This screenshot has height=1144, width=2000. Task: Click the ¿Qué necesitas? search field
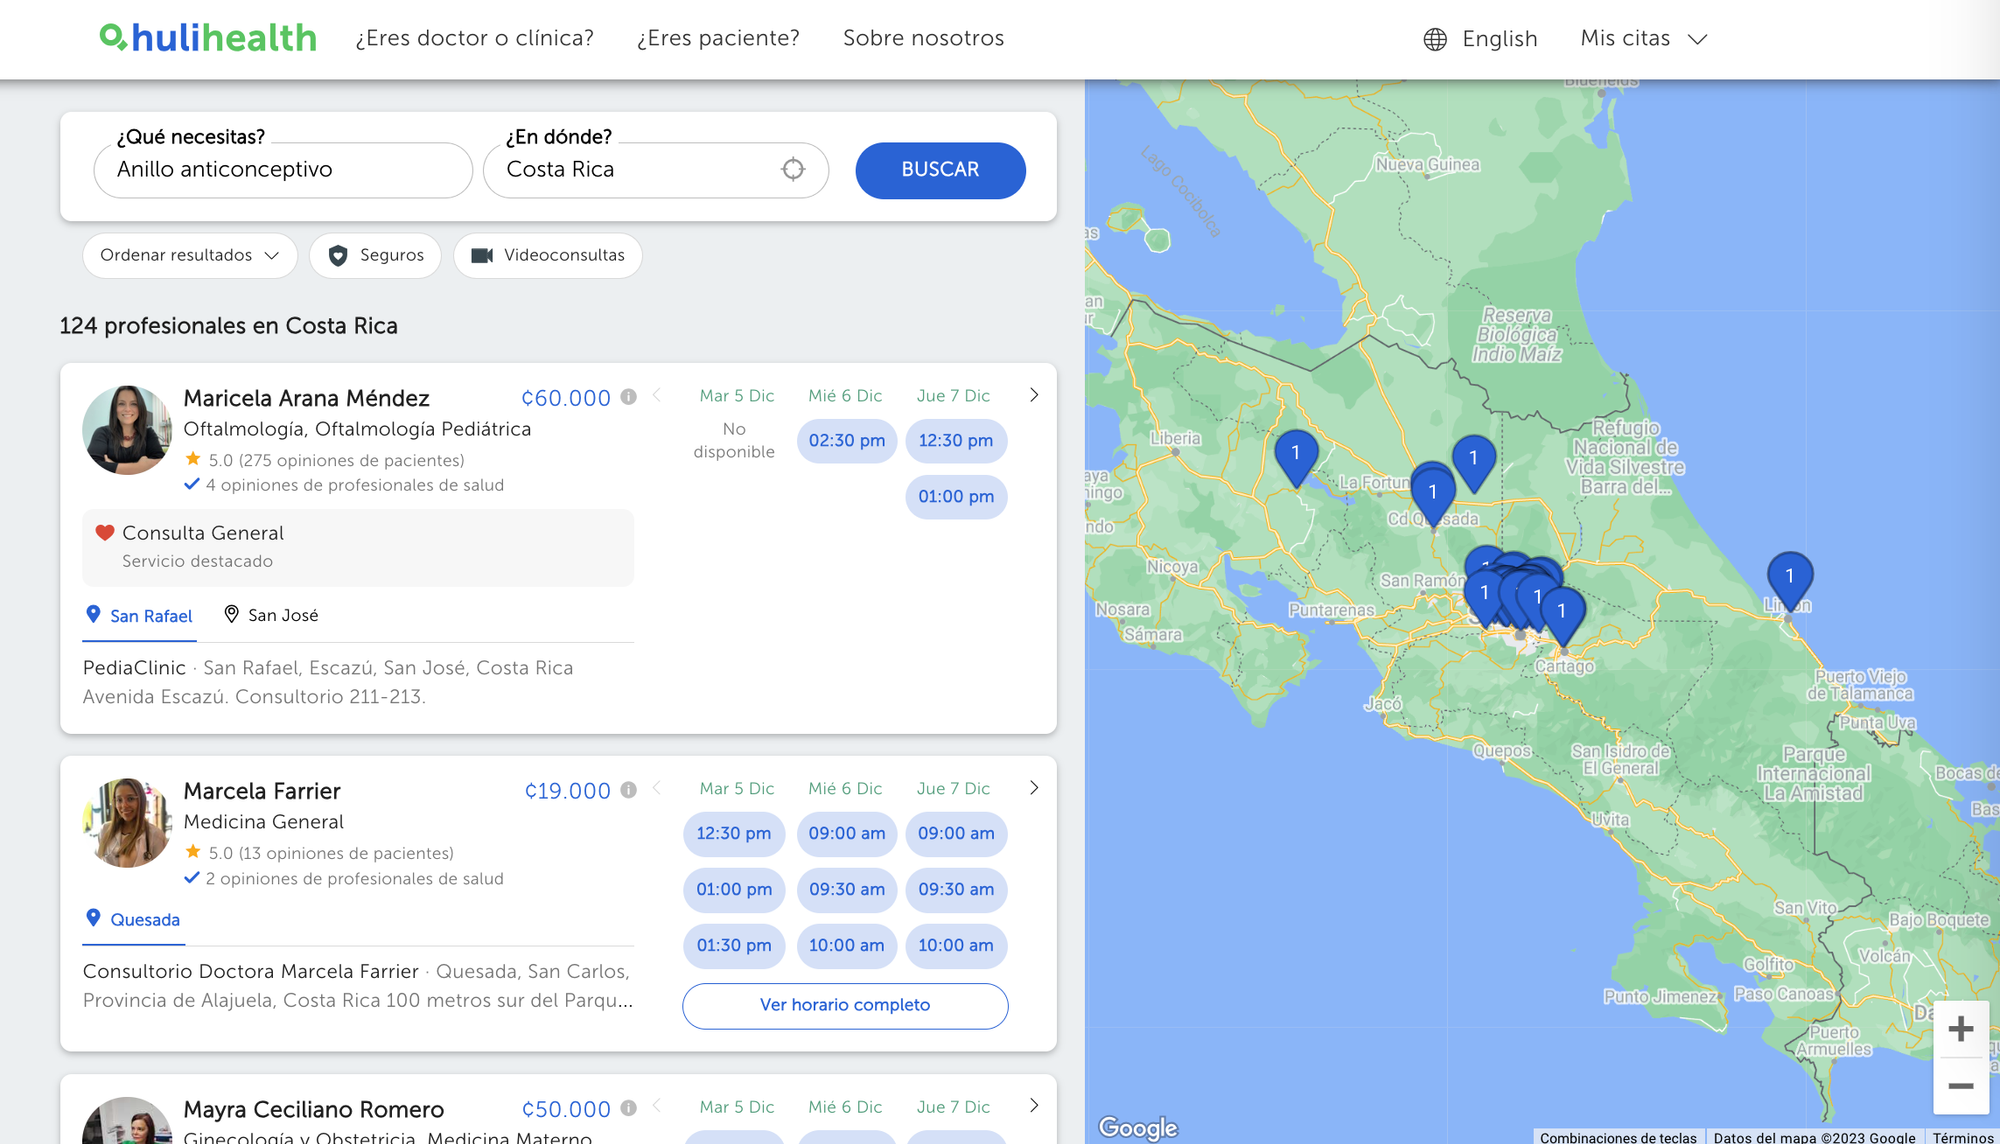point(283,170)
